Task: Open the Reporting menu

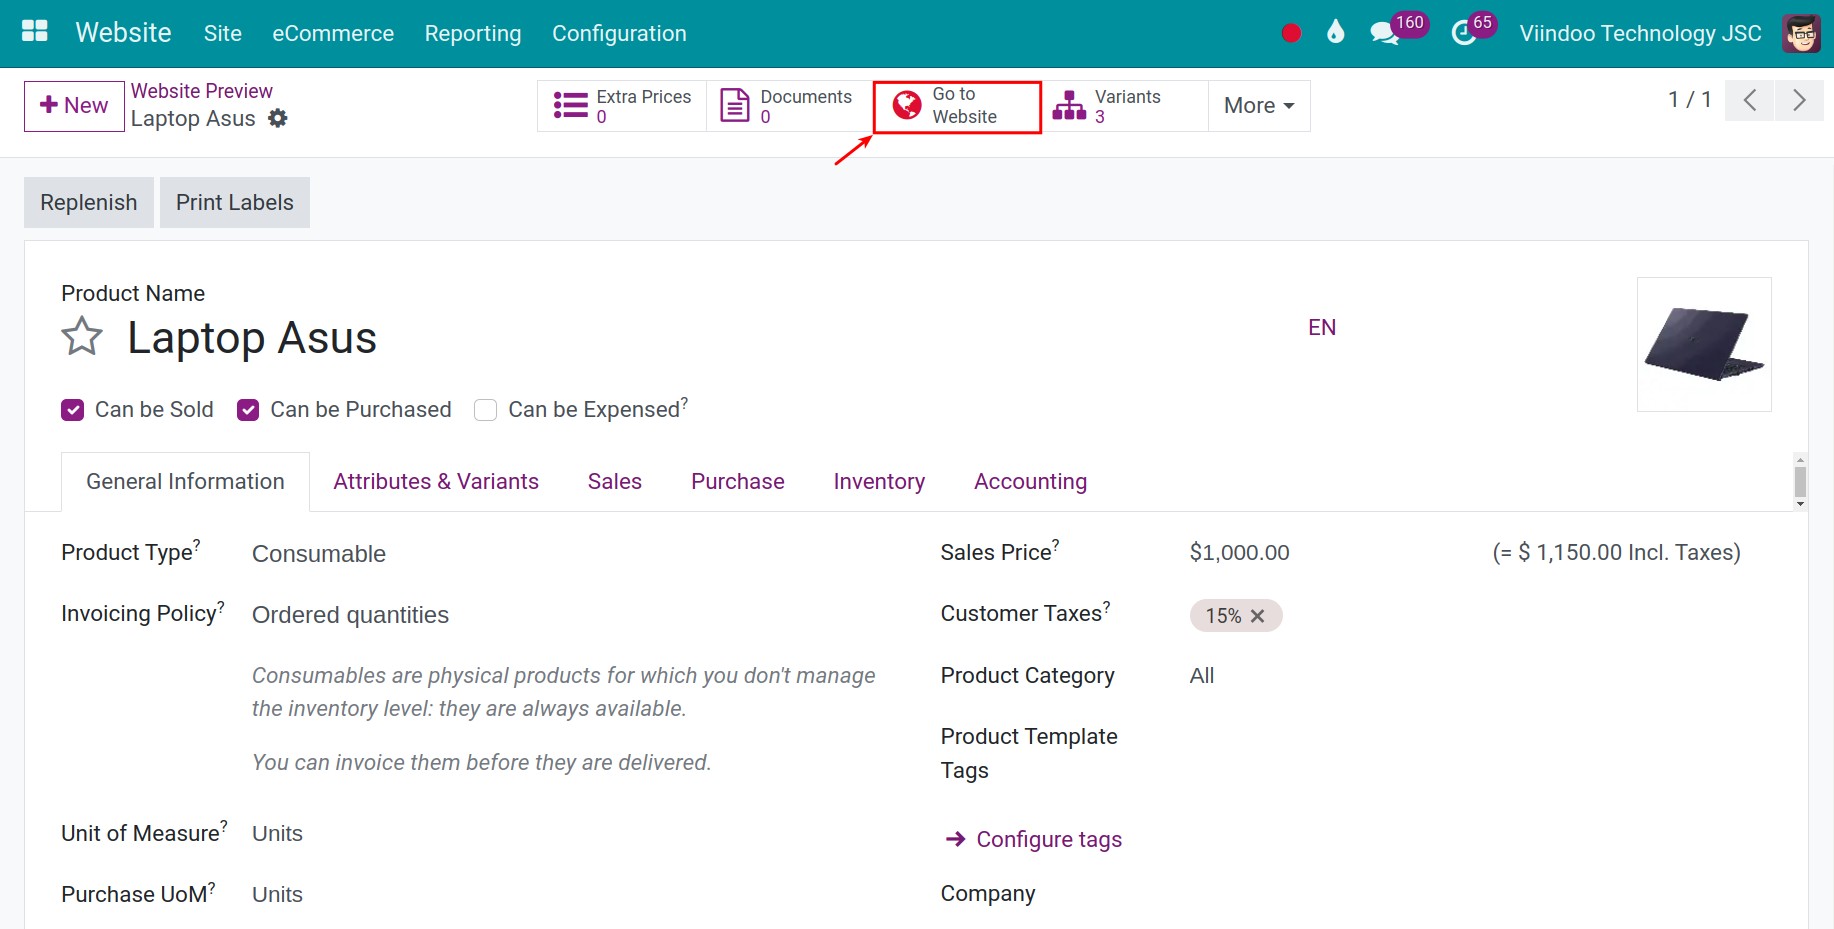Action: tap(473, 33)
